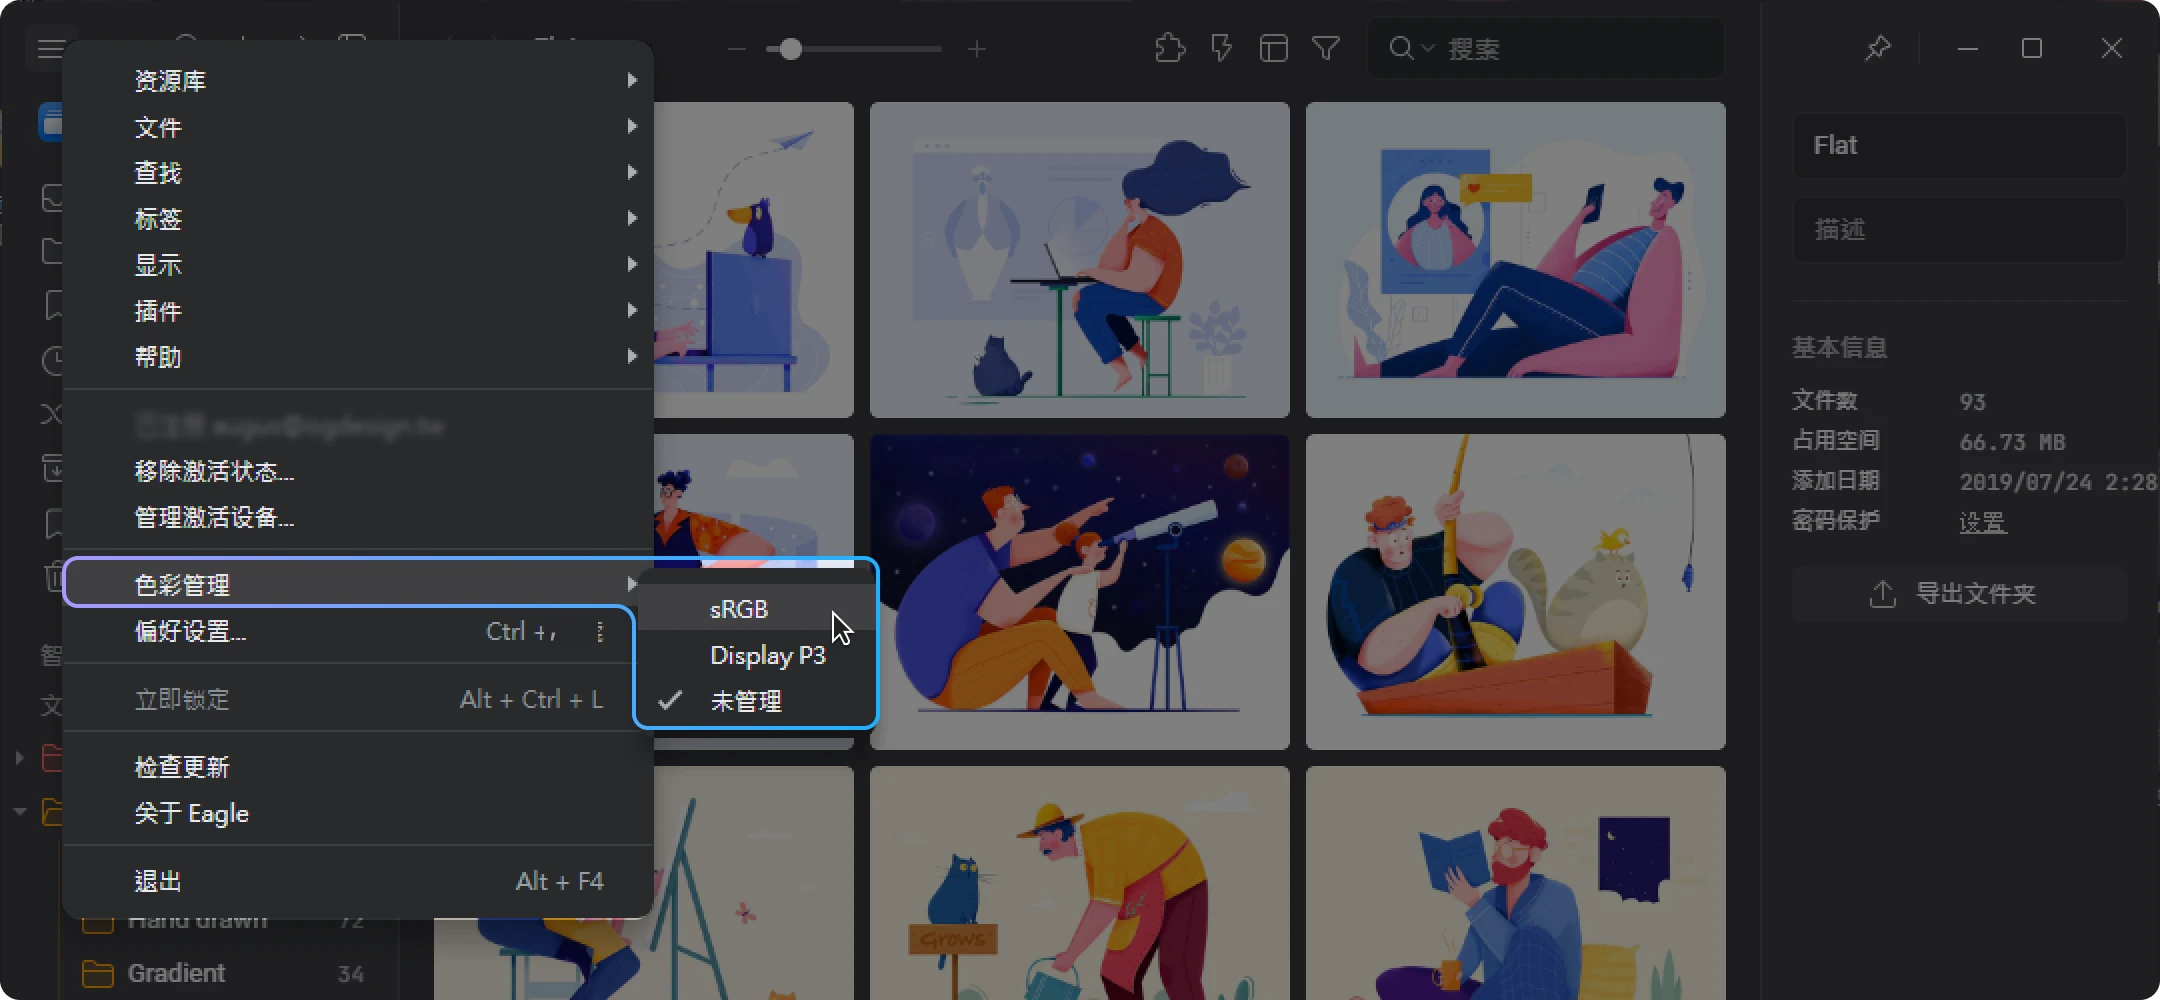Click the zoom-out minus icon
This screenshot has height=1000, width=2160.
737,48
